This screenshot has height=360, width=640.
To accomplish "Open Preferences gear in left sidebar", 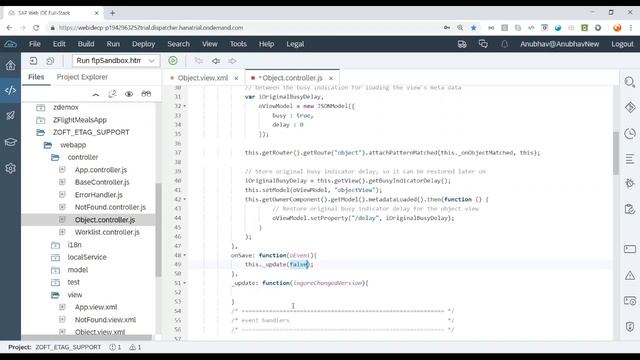I will pos(10,168).
